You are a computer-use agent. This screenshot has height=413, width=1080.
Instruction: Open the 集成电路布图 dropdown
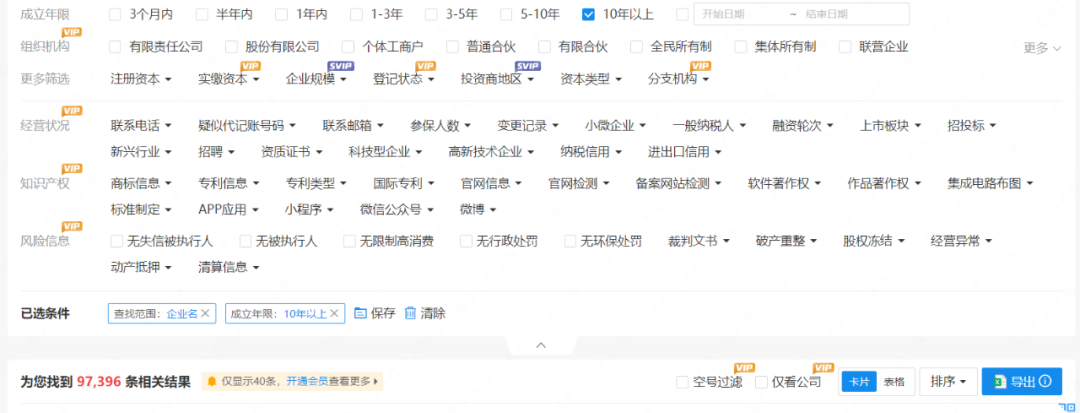[990, 184]
